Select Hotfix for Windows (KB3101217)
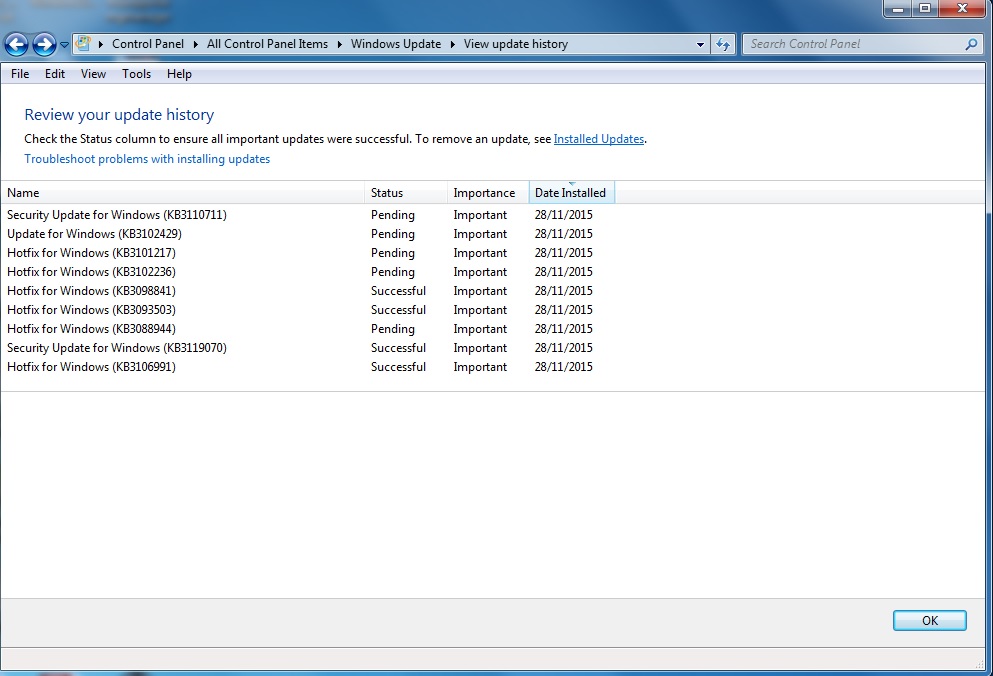 (x=91, y=253)
